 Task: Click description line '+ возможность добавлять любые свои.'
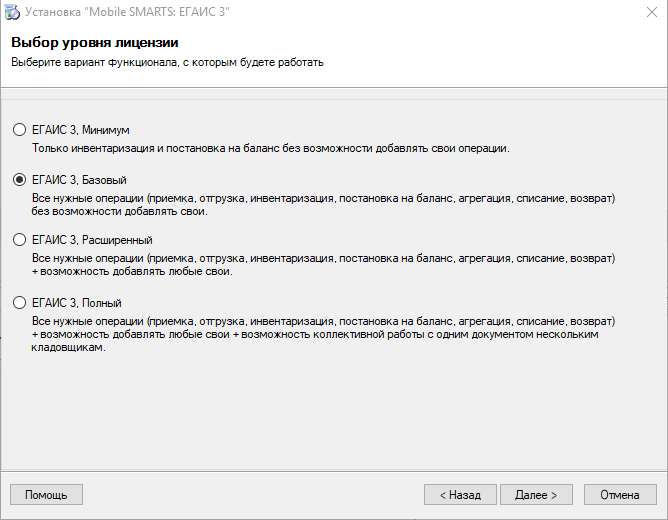click(132, 271)
